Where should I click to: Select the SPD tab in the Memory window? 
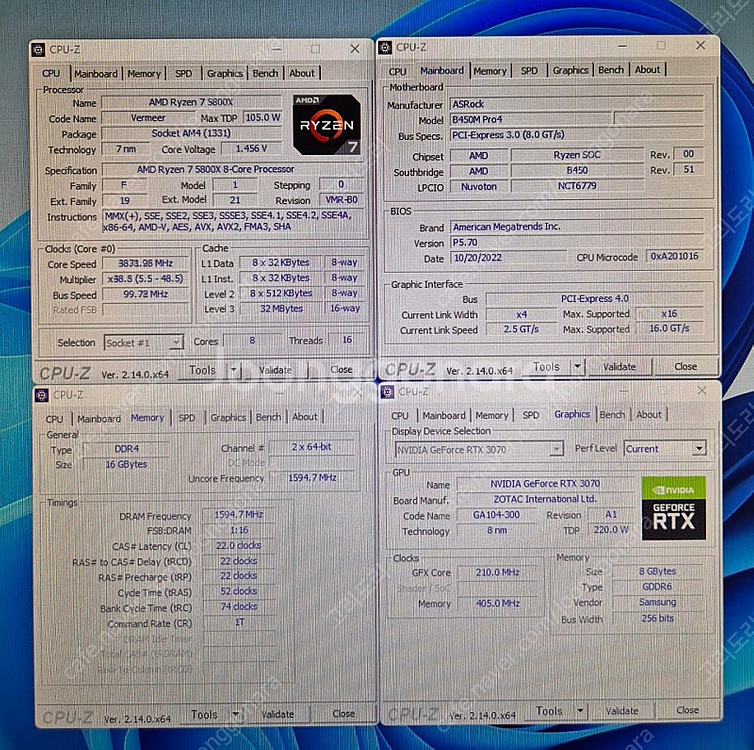[x=187, y=418]
